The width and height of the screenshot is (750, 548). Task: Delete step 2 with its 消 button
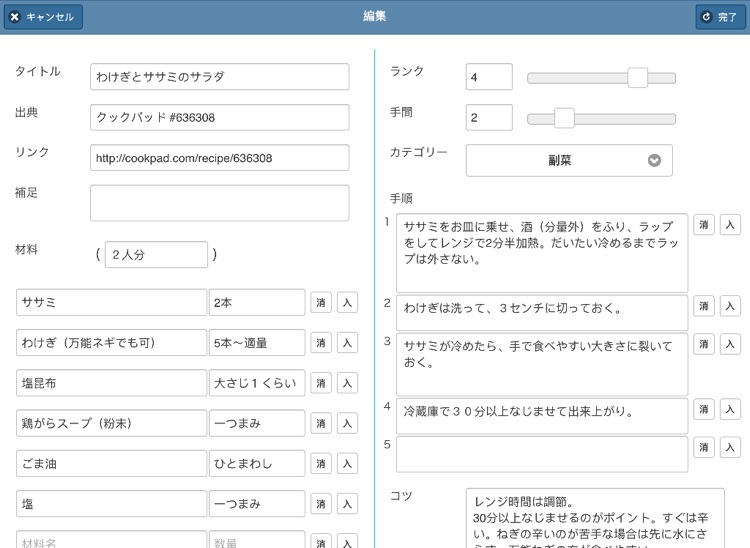(x=704, y=306)
